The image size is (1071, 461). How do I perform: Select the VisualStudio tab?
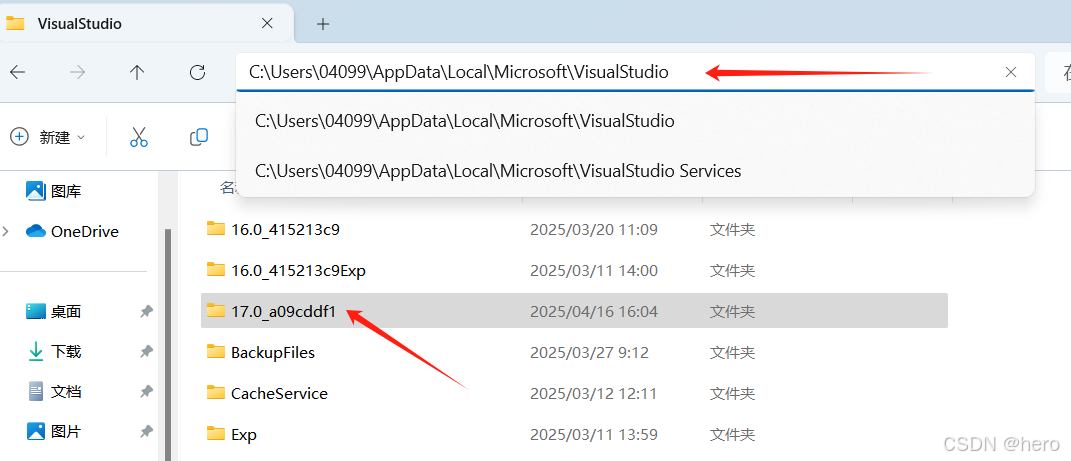[147, 24]
